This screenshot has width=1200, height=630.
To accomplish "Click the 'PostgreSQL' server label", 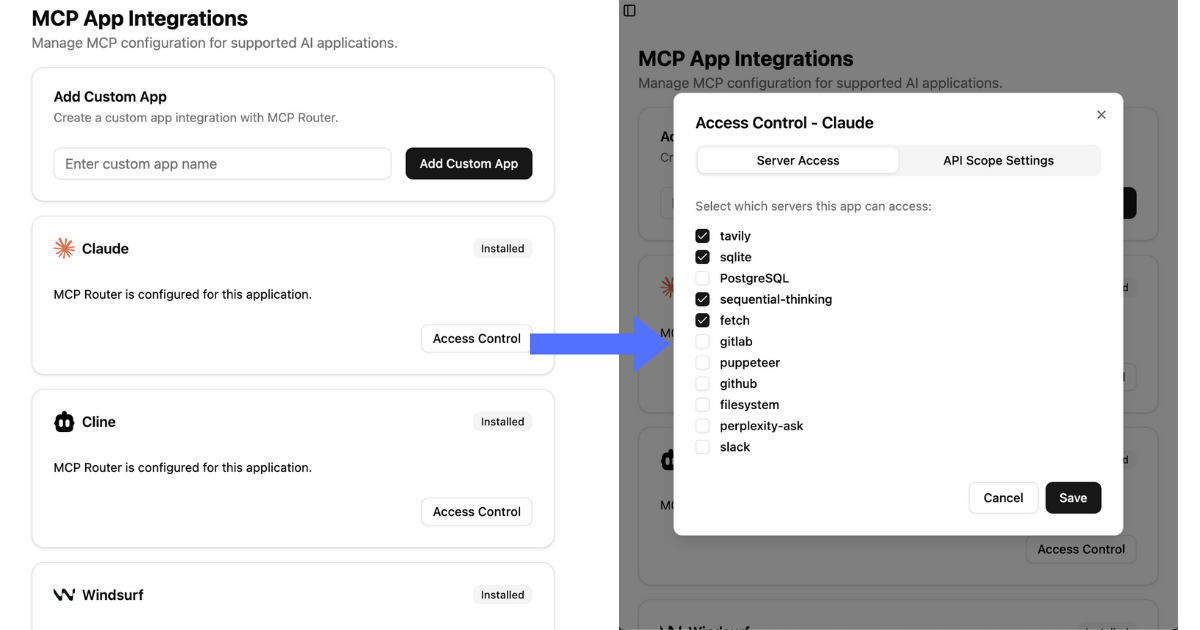I will [754, 278].
